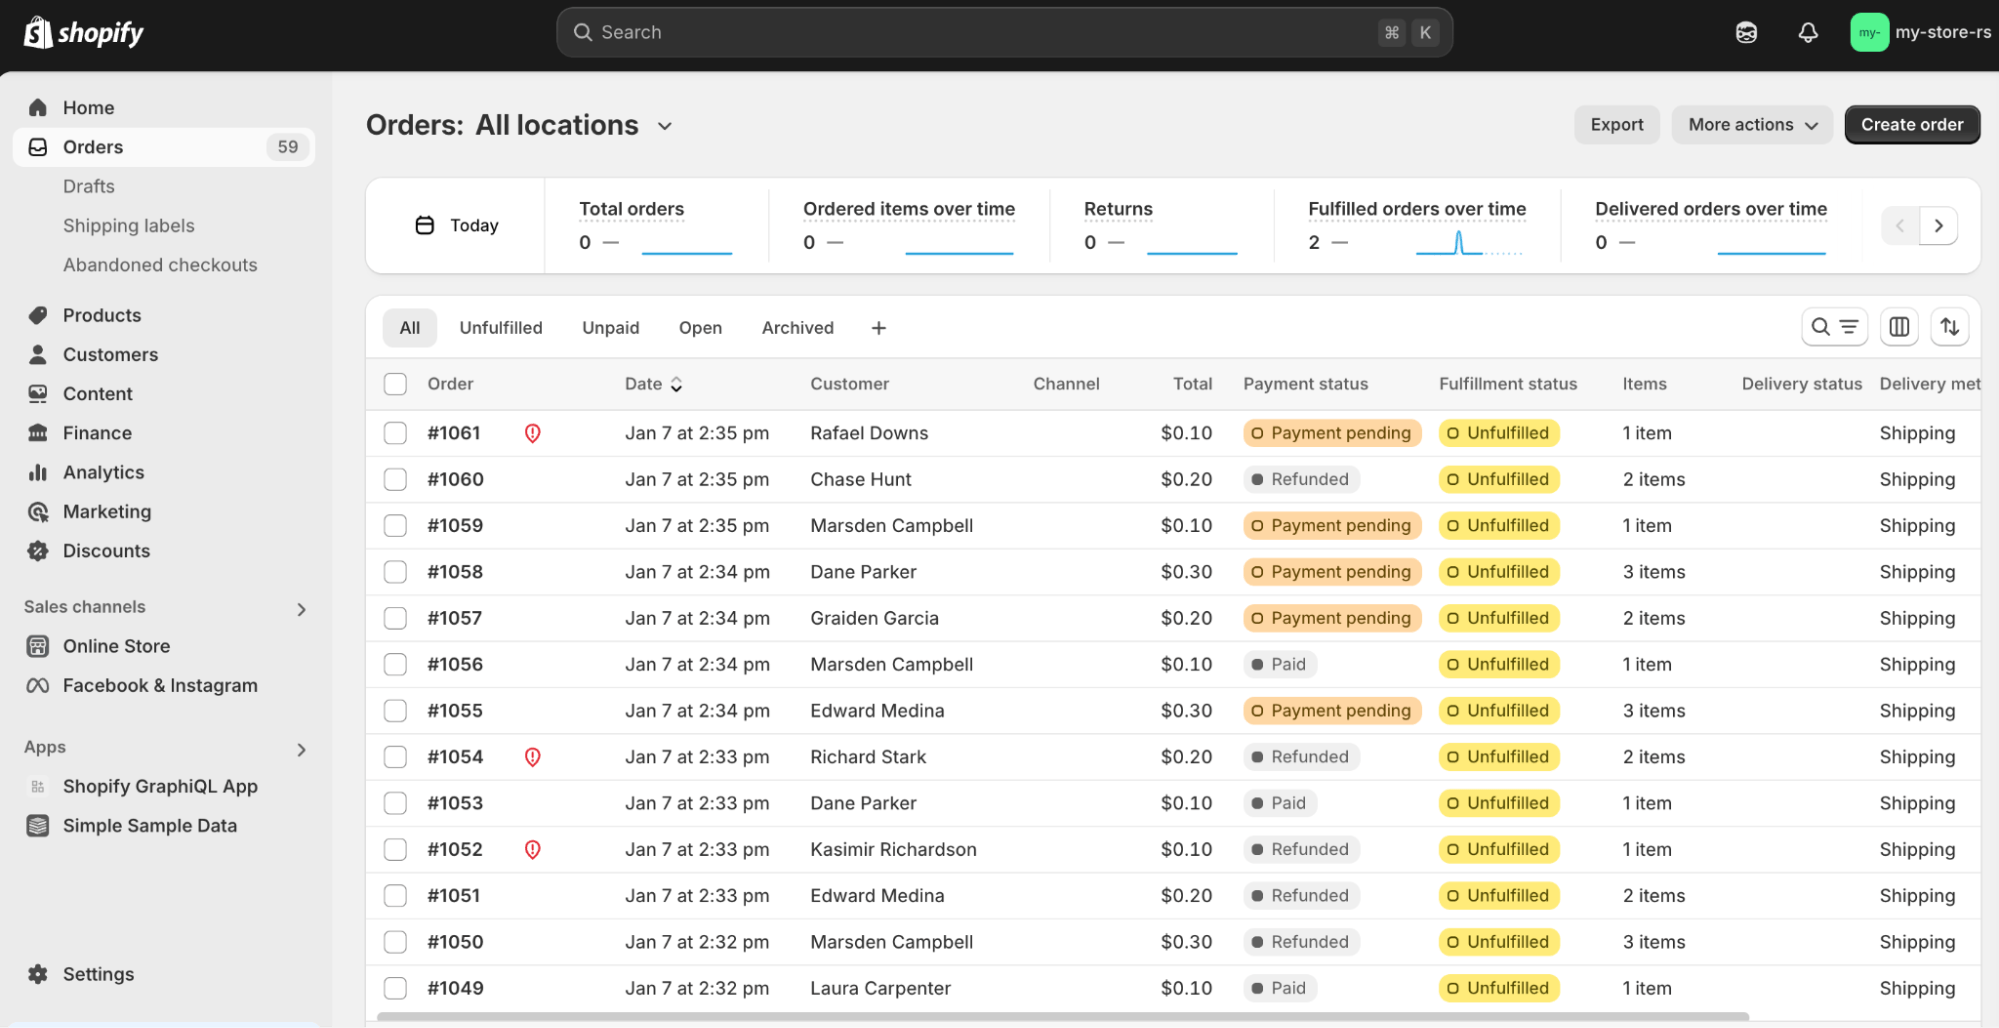
Task: Click customer Kasimir Richardson
Action: 893,850
